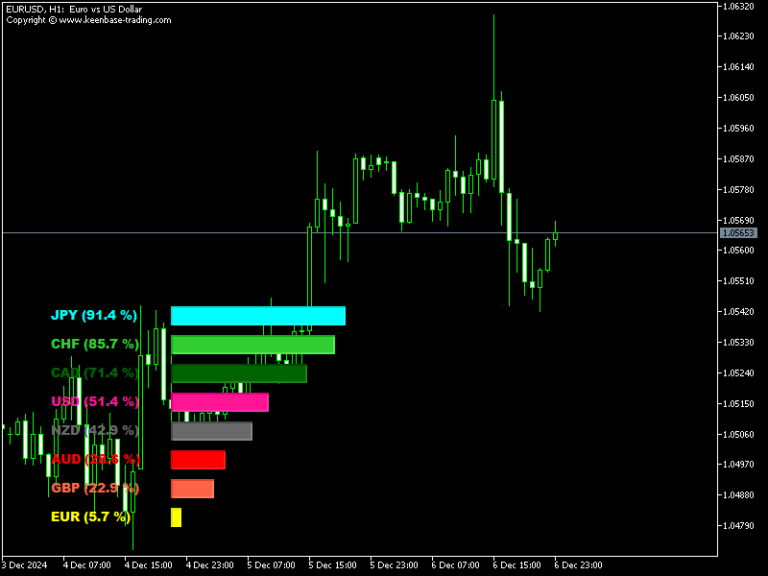Click the "EUR (5.7 %)" label
The width and height of the screenshot is (768, 576).
click(91, 517)
